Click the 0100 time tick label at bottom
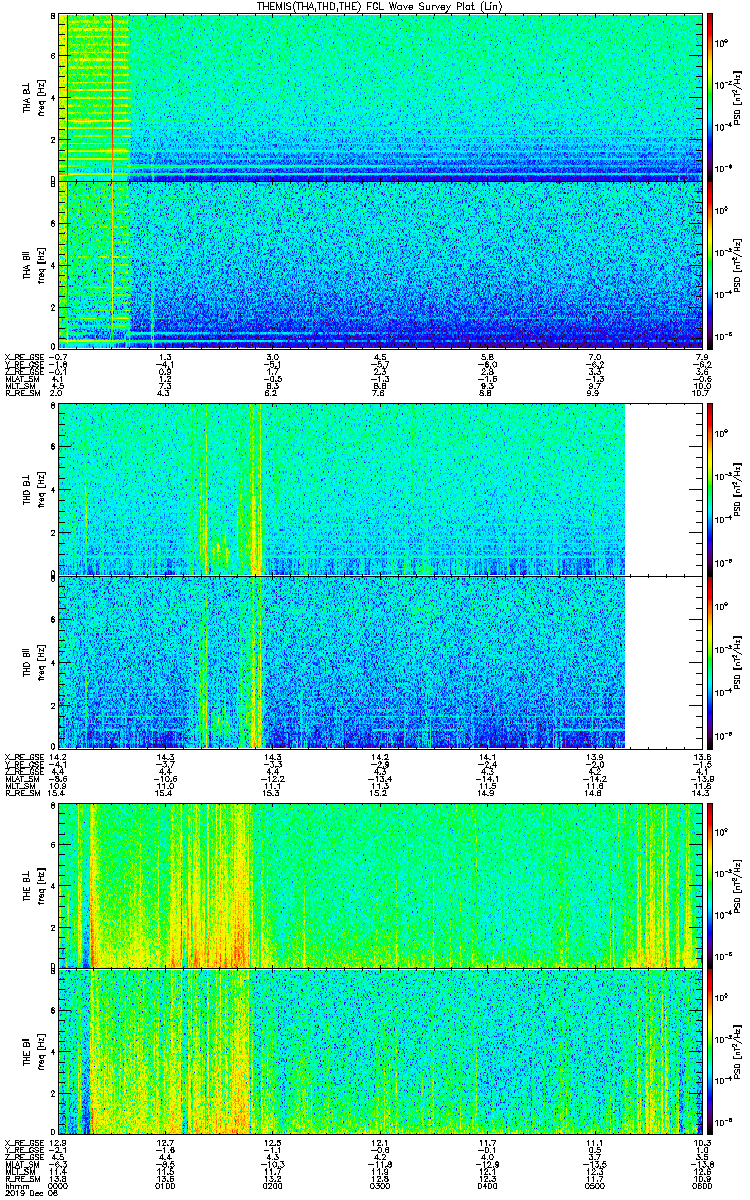750x1200 pixels. tap(166, 1185)
